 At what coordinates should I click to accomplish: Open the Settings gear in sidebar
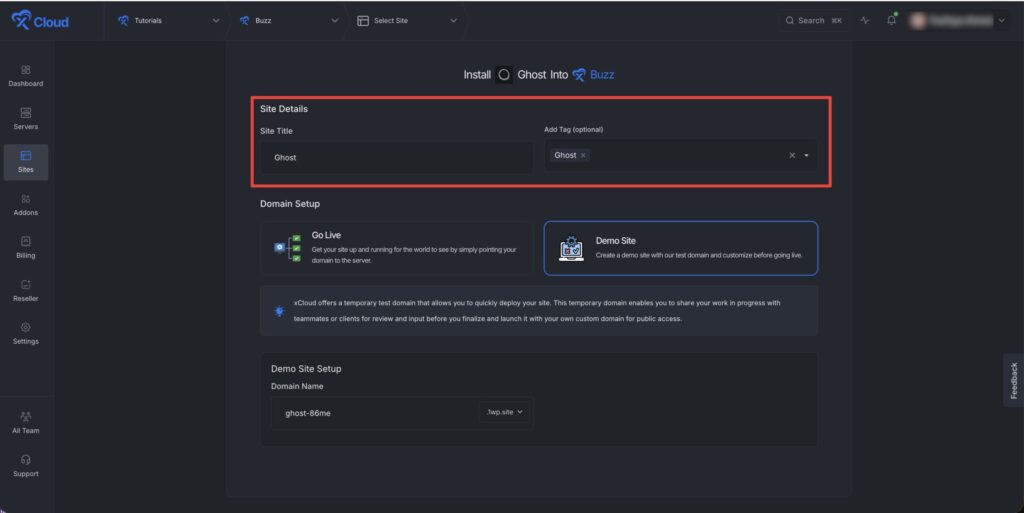[x=25, y=327]
